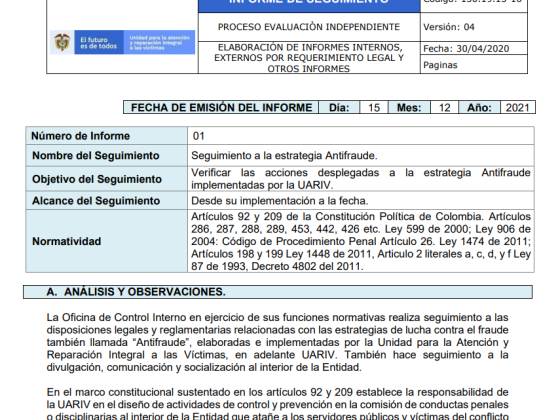Image resolution: width=560 pixels, height=420 pixels.
Task: Click line 'divulgación, comunicación y socialización'
Action: [x=204, y=367]
